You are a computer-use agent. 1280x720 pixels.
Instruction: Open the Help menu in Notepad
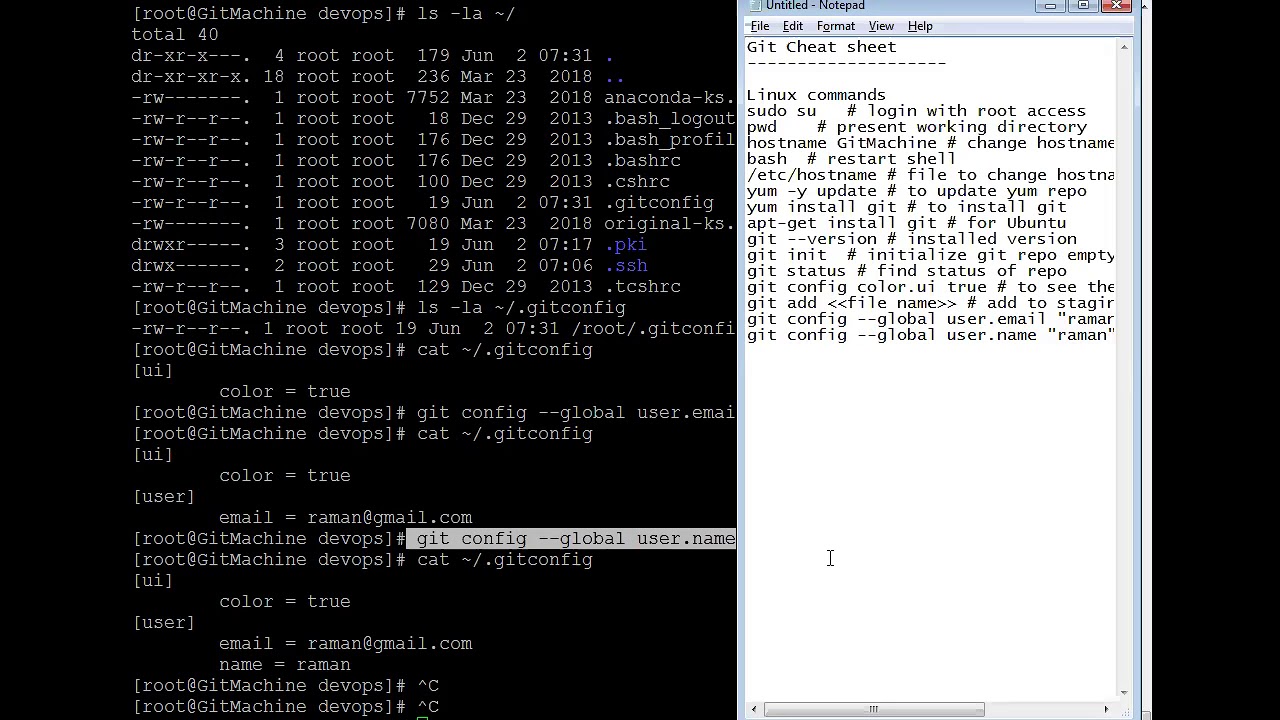(x=920, y=26)
